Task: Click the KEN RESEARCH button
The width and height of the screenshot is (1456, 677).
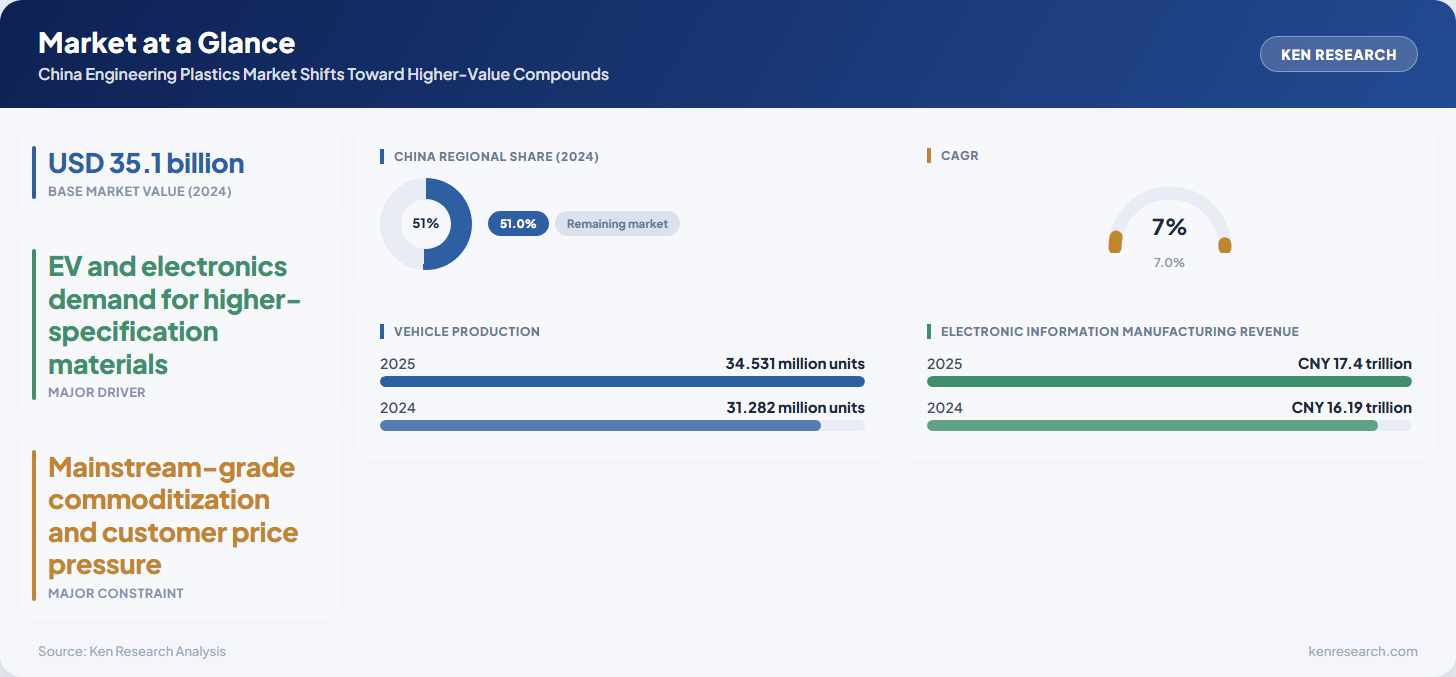Action: click(x=1338, y=54)
